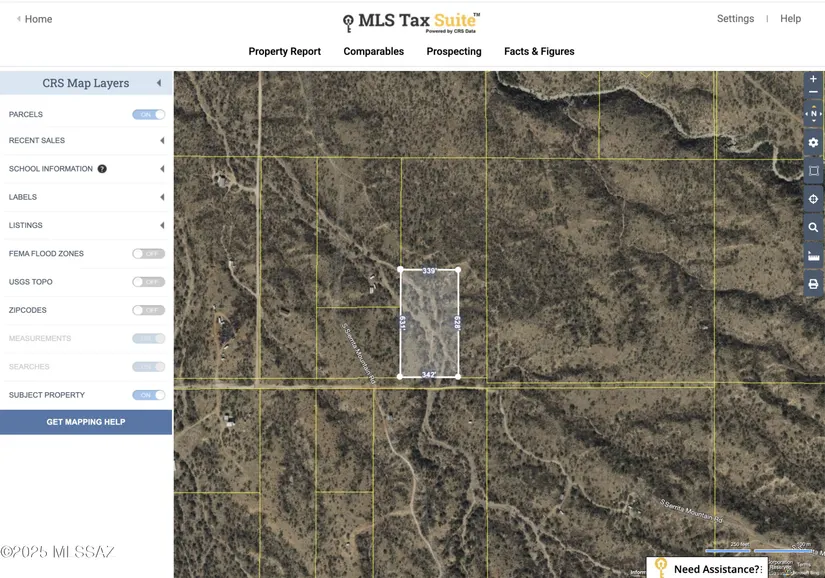Print the map with printer icon
825x578 pixels.
coord(813,284)
